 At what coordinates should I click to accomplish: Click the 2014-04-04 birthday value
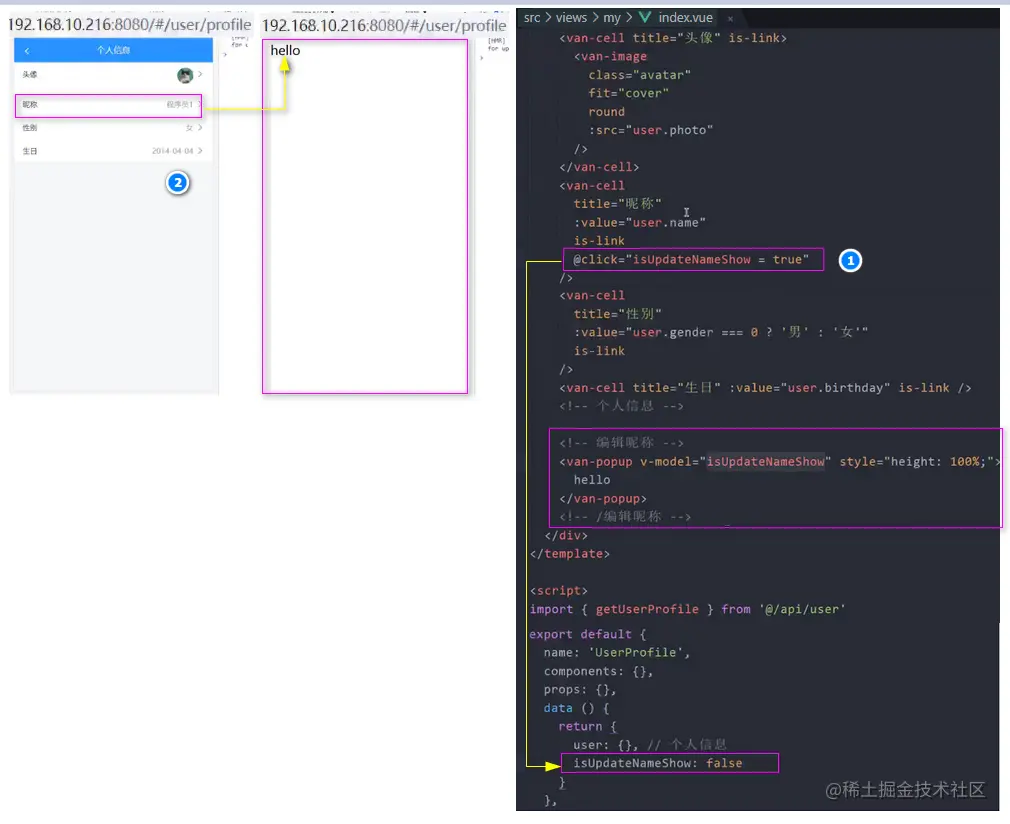pyautogui.click(x=173, y=151)
